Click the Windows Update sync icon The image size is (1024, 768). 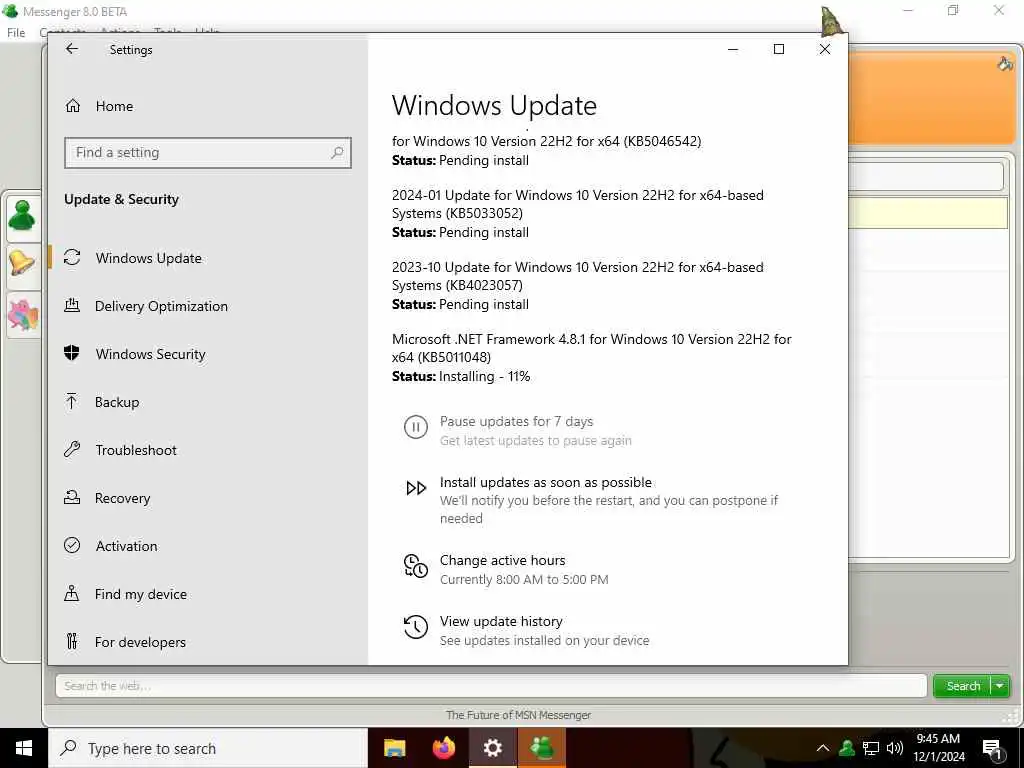[72, 257]
